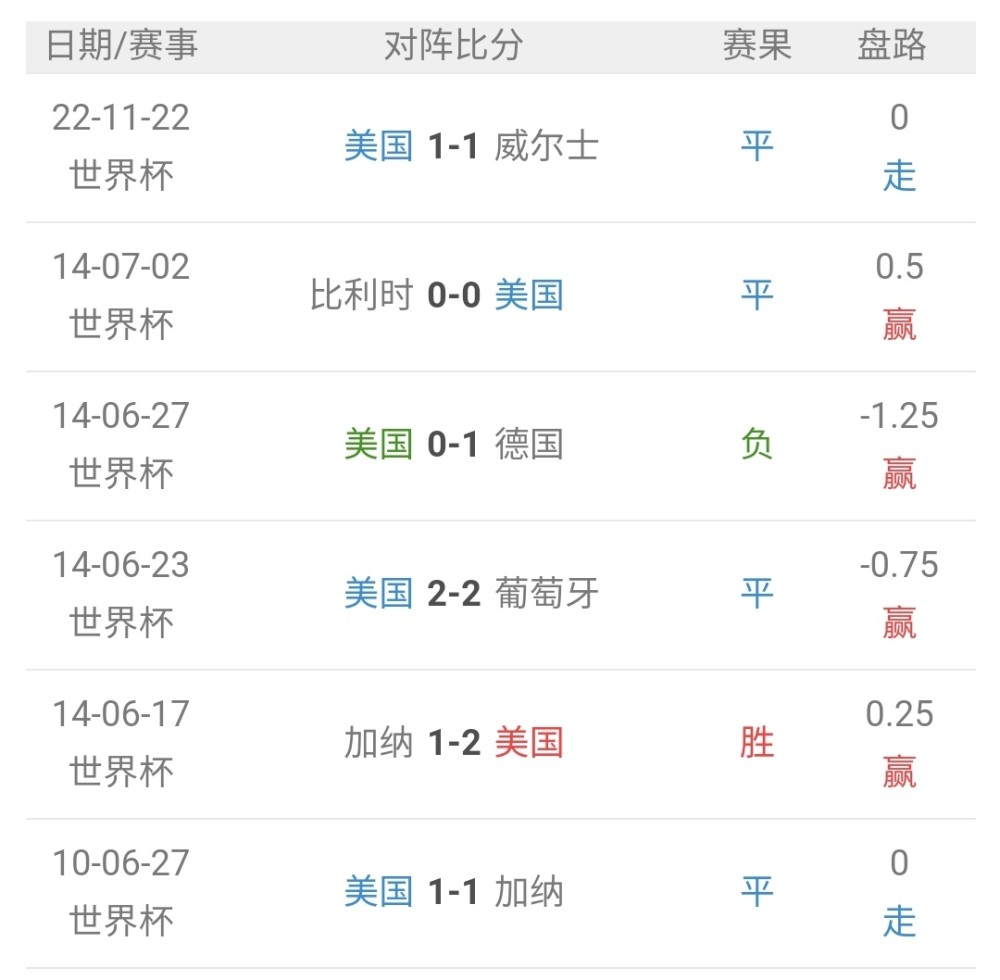Screen dimensions: 1000x980
Task: Click the 1-1 score against 威尔士
Action: click(454, 147)
